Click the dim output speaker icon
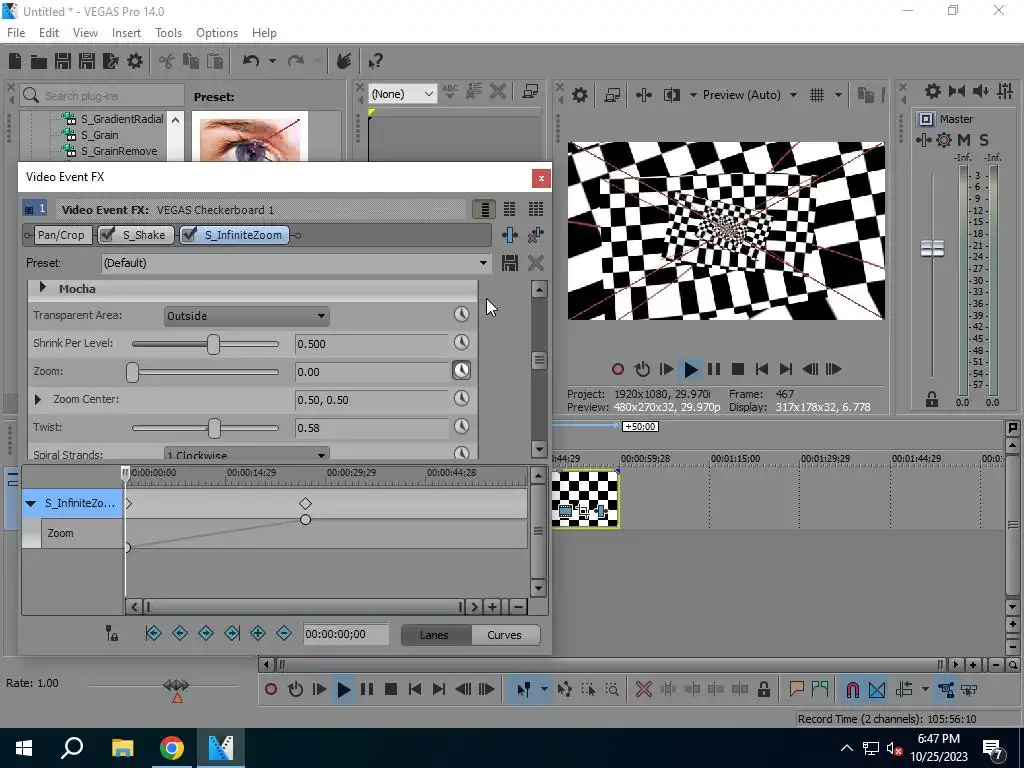The image size is (1024, 768). coord(981,91)
